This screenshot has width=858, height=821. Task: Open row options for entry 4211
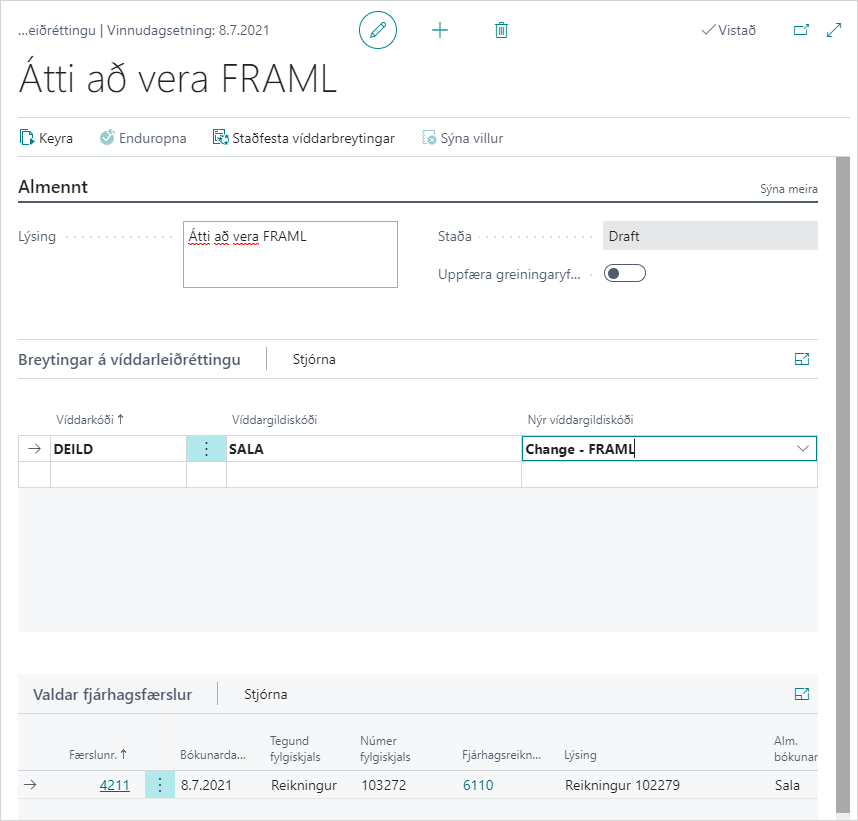(x=160, y=785)
